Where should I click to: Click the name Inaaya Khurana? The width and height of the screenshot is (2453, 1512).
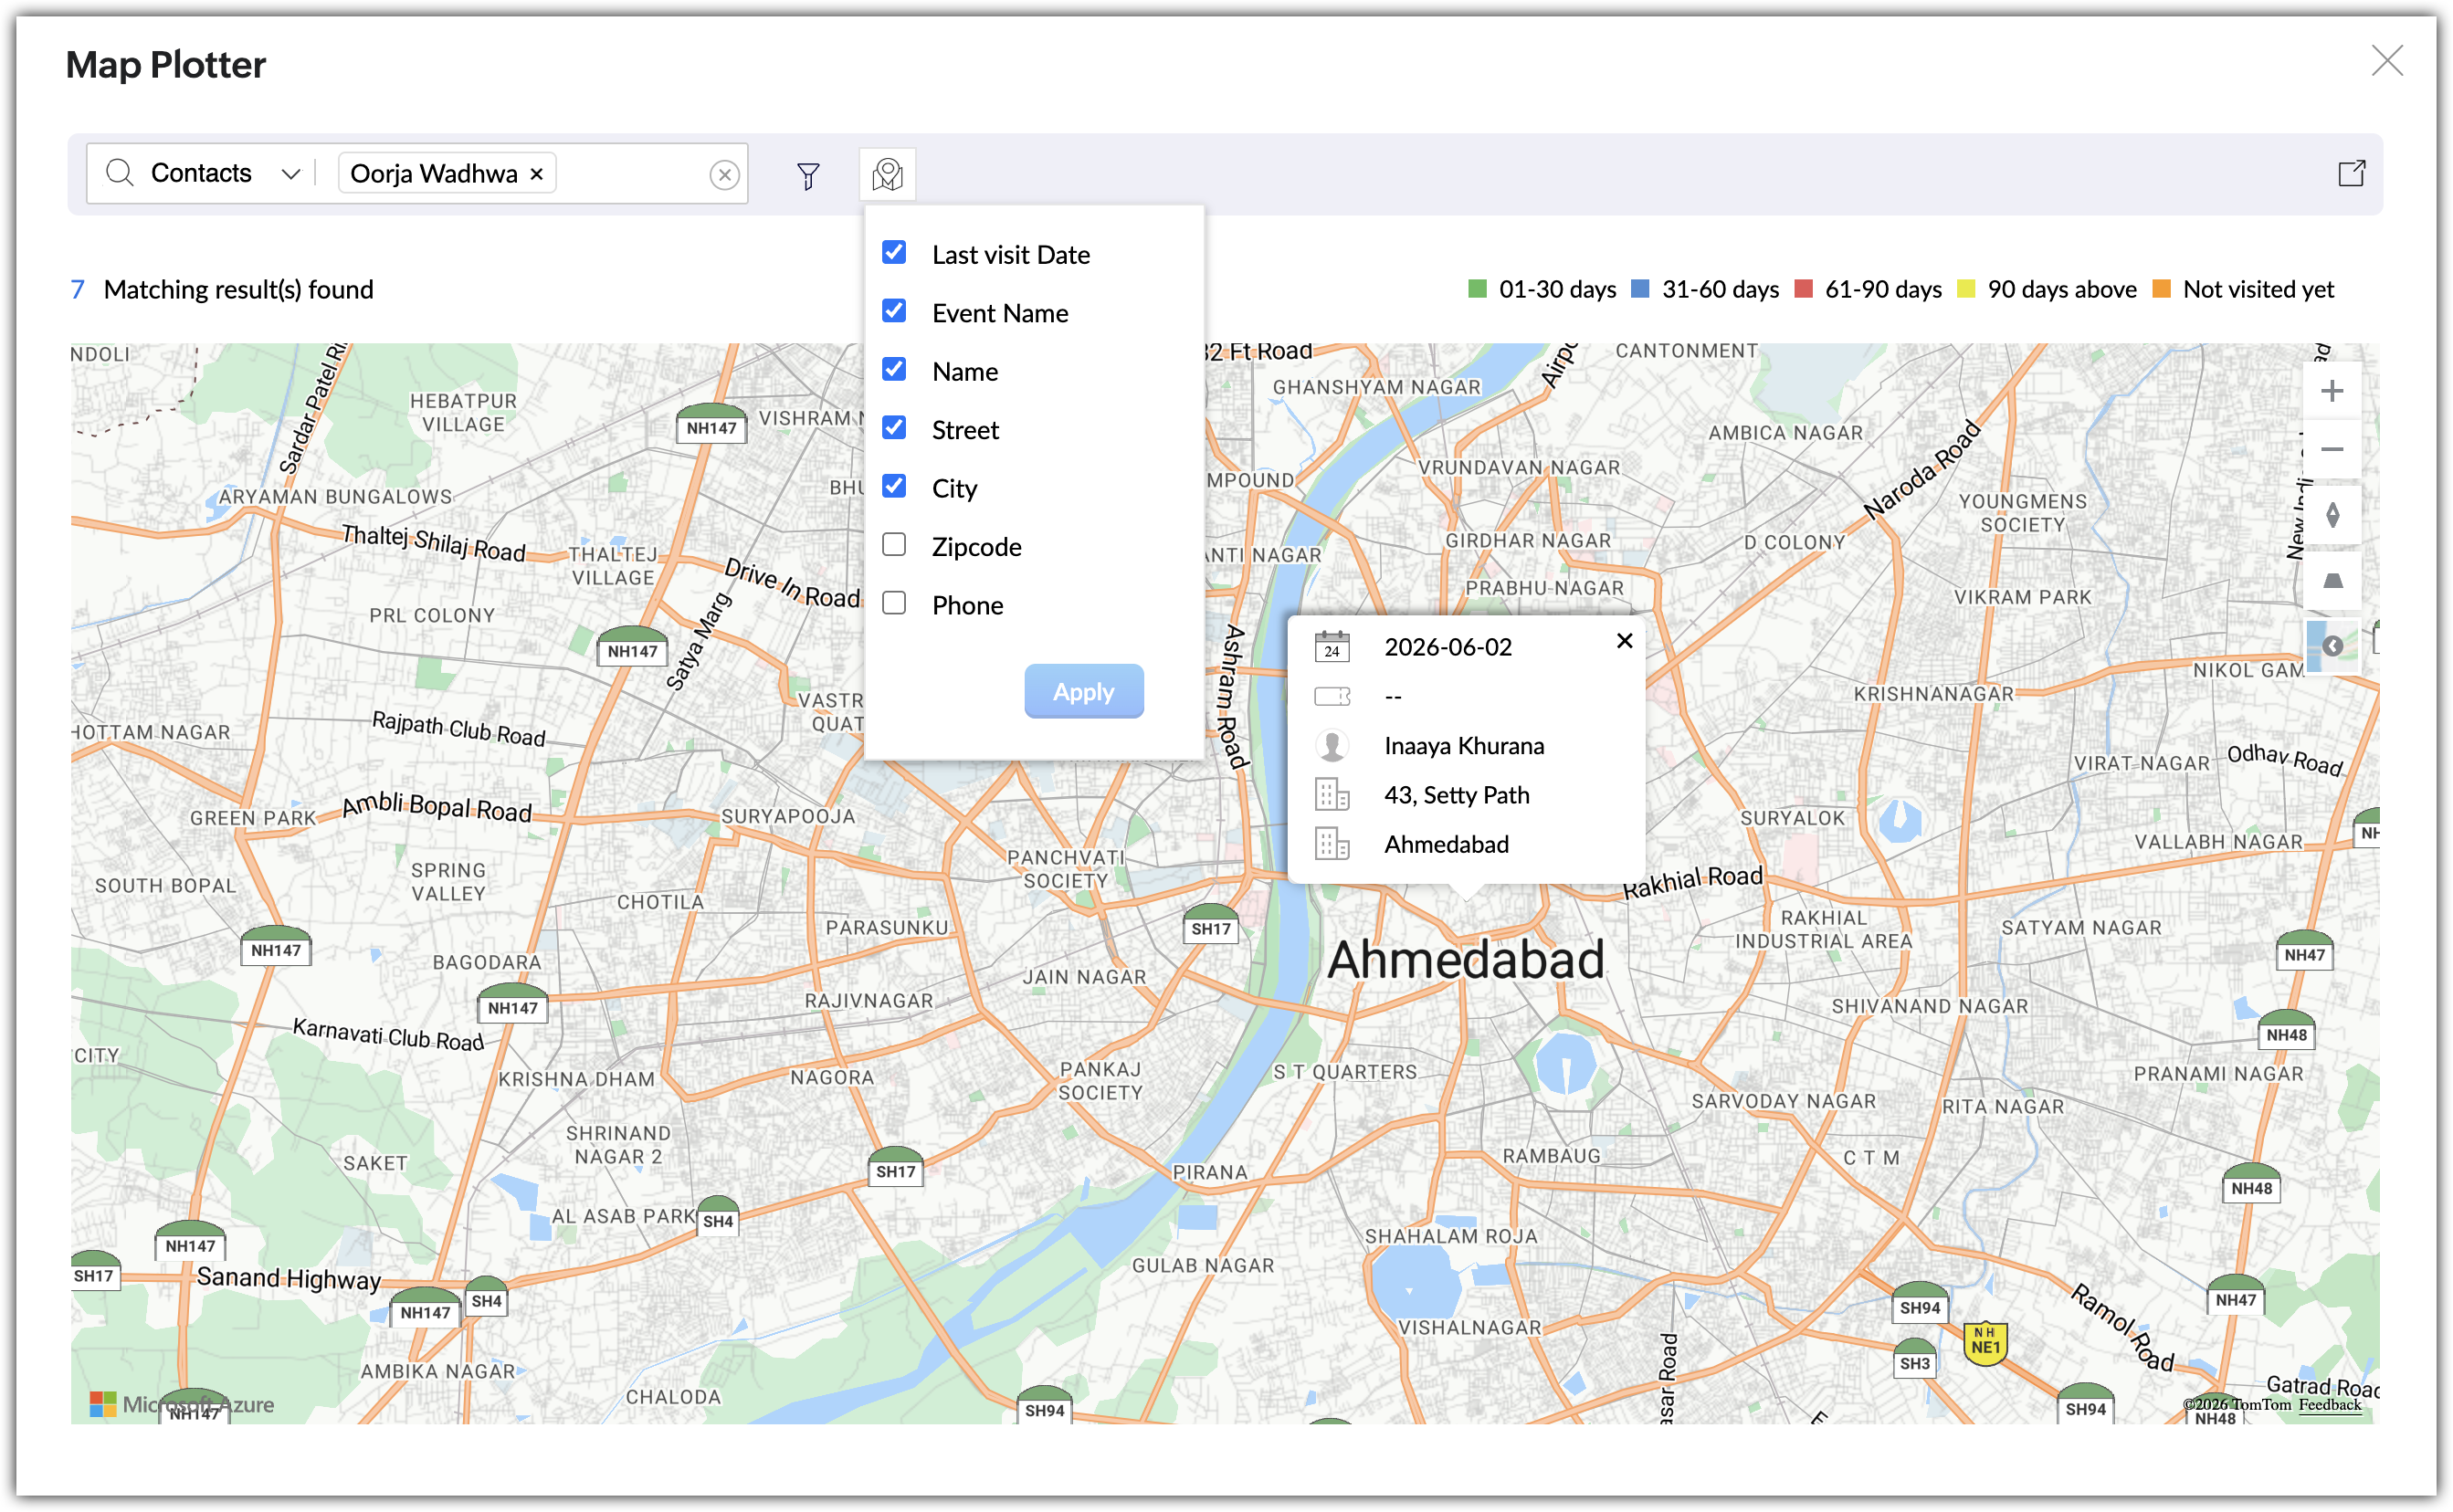pyautogui.click(x=1463, y=746)
